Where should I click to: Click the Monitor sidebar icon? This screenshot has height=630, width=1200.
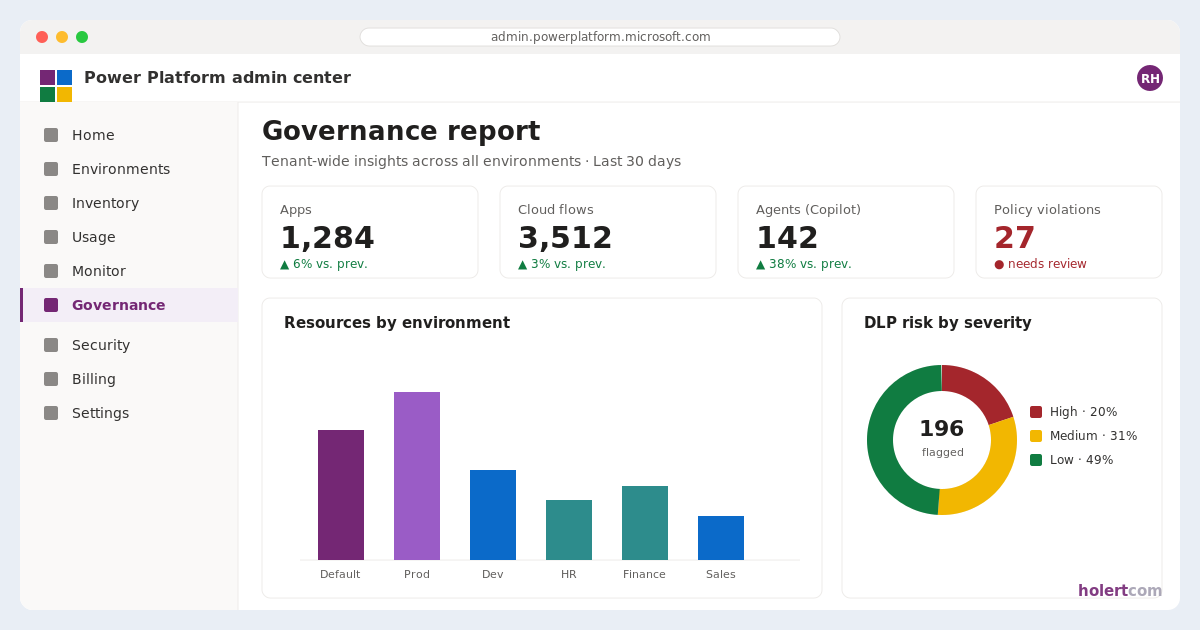tap(51, 271)
